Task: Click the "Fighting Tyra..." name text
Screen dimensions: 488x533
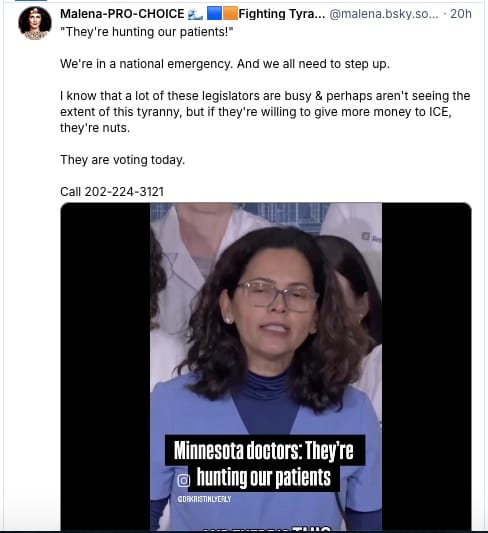Action: pos(282,14)
